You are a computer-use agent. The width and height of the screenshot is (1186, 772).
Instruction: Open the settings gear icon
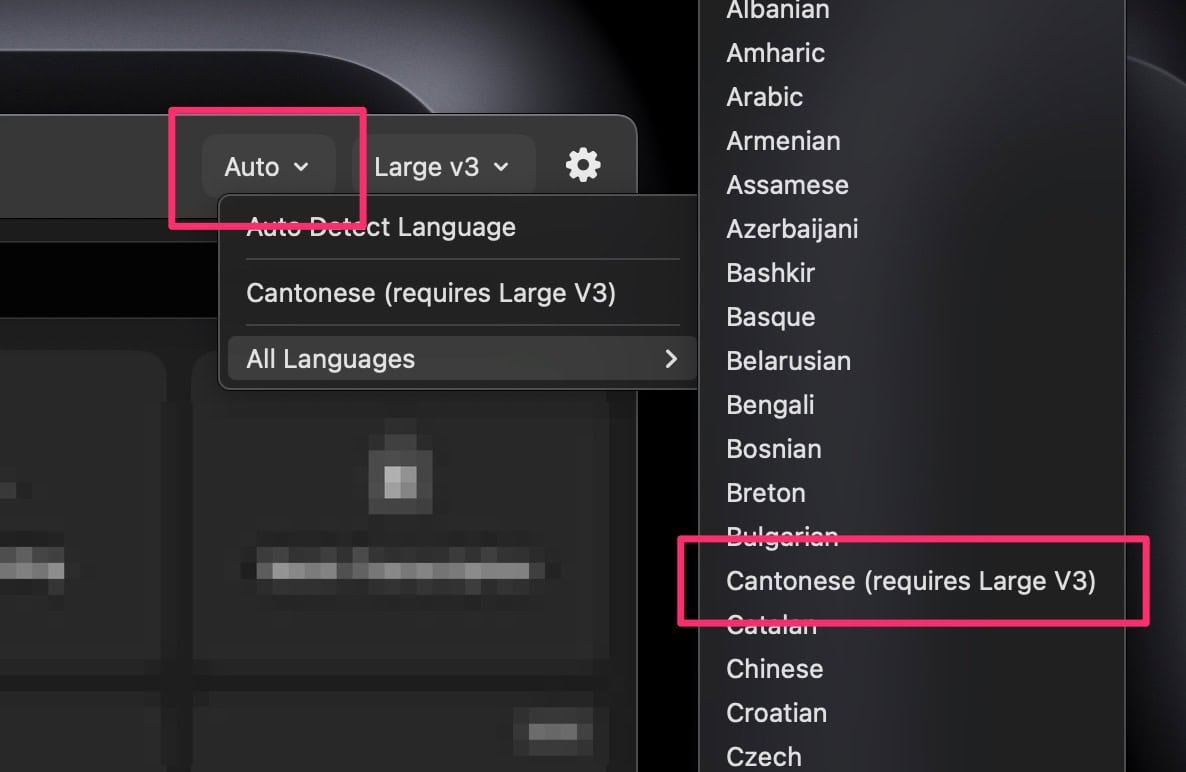[x=583, y=165]
